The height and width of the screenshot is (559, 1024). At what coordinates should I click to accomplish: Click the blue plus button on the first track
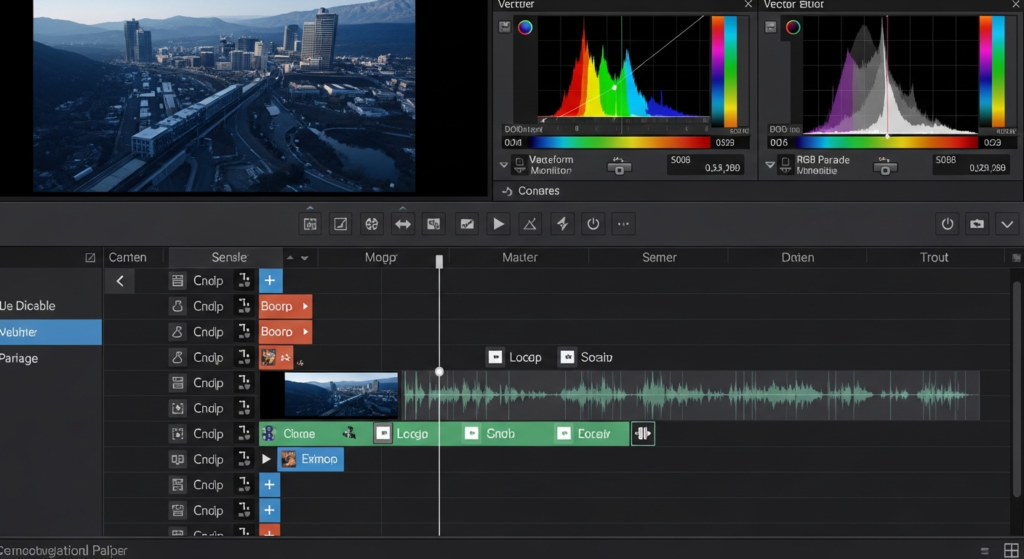(271, 281)
